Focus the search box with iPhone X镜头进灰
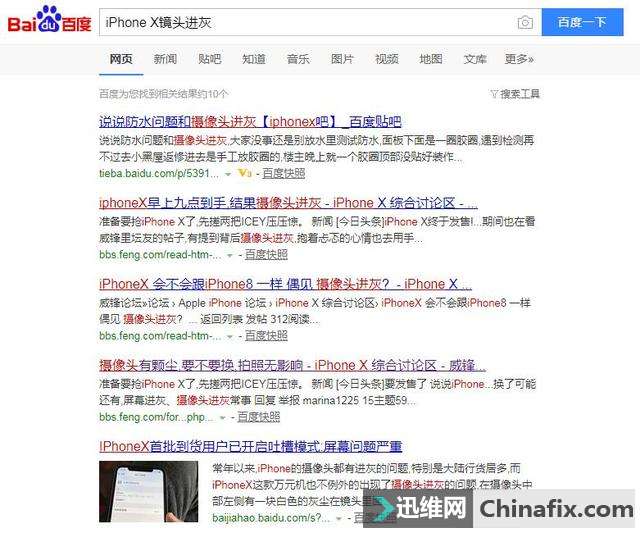 click(308, 22)
